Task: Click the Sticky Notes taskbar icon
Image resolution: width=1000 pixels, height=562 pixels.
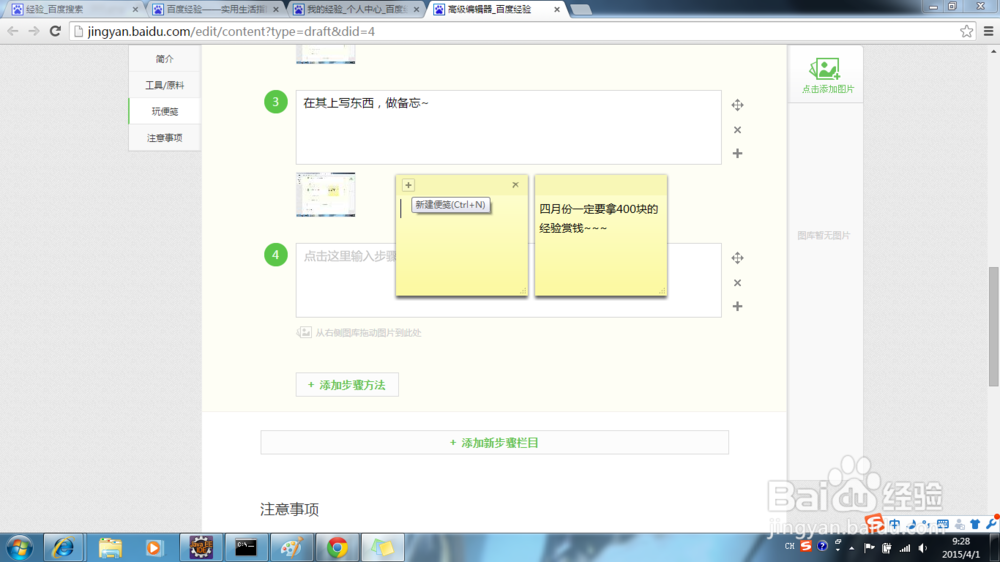Action: [383, 548]
